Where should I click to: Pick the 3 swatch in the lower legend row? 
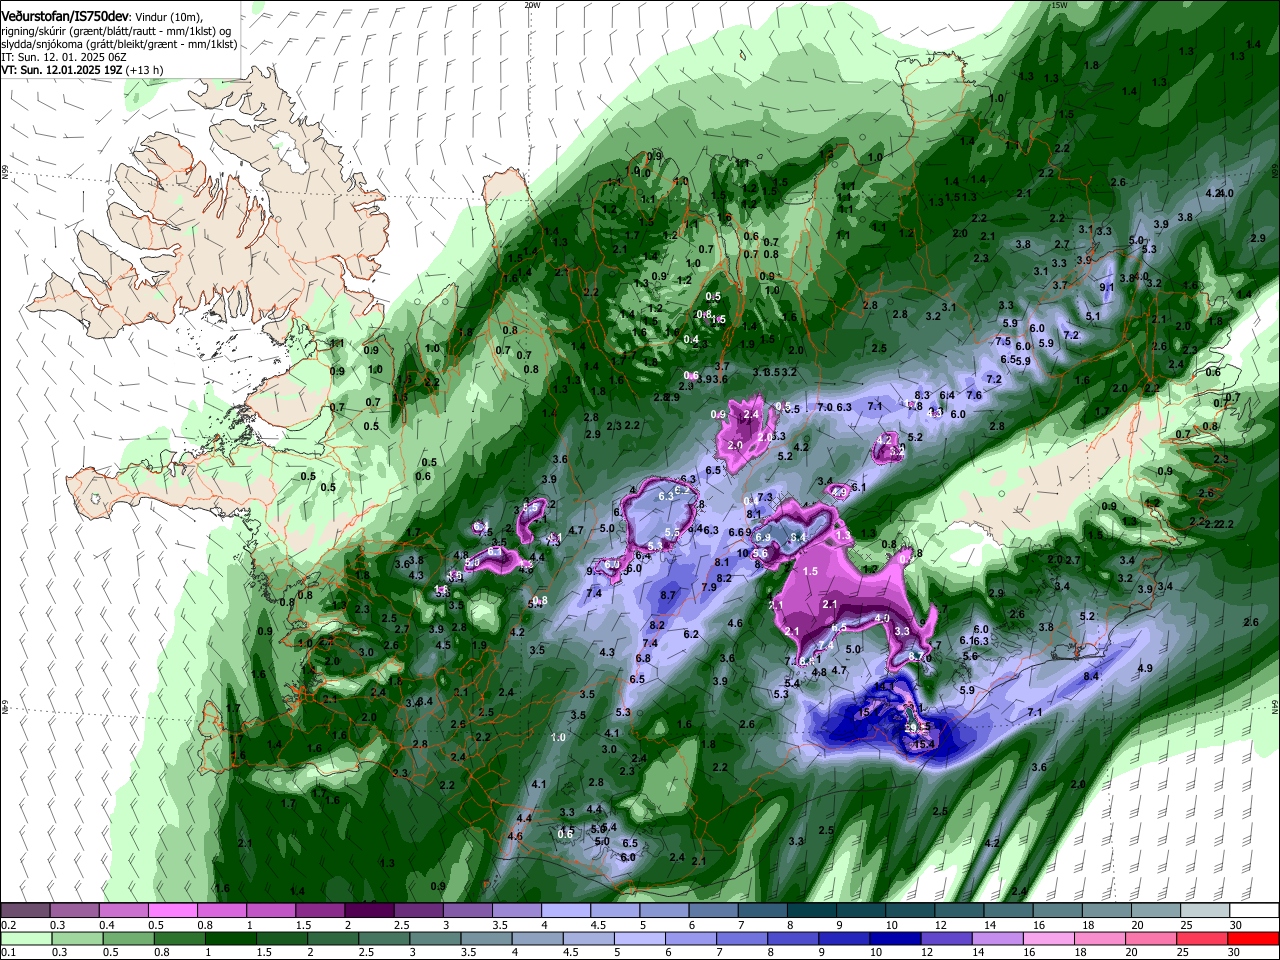click(x=435, y=938)
